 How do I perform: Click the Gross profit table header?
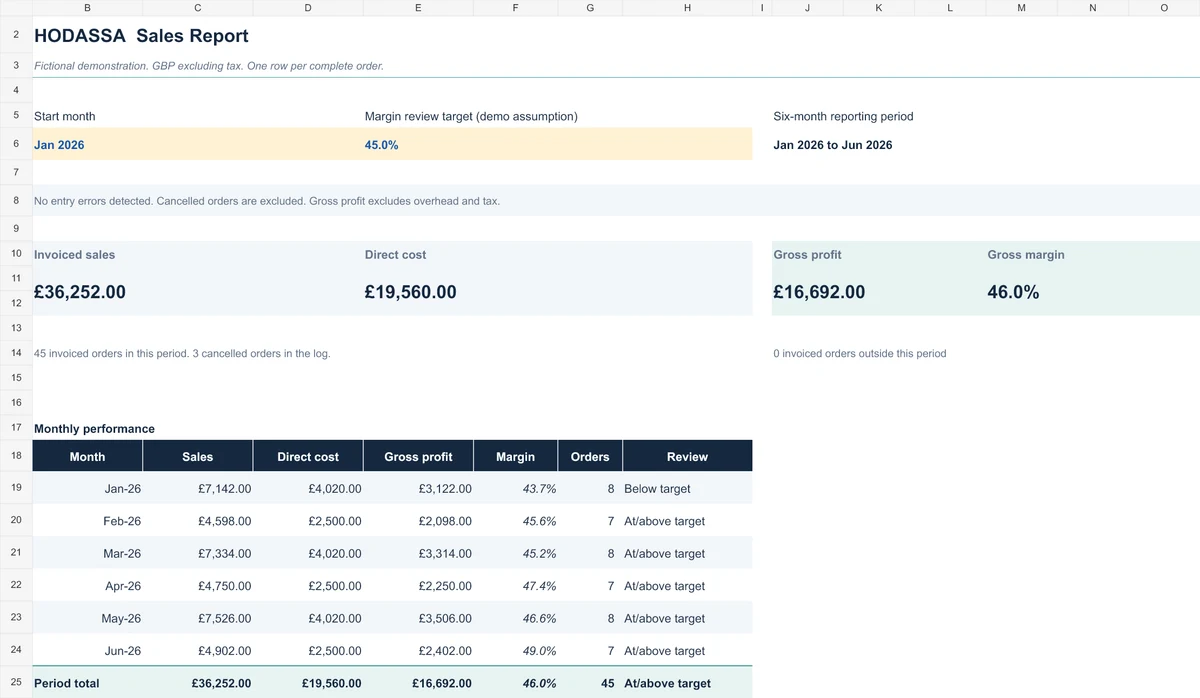coord(418,456)
